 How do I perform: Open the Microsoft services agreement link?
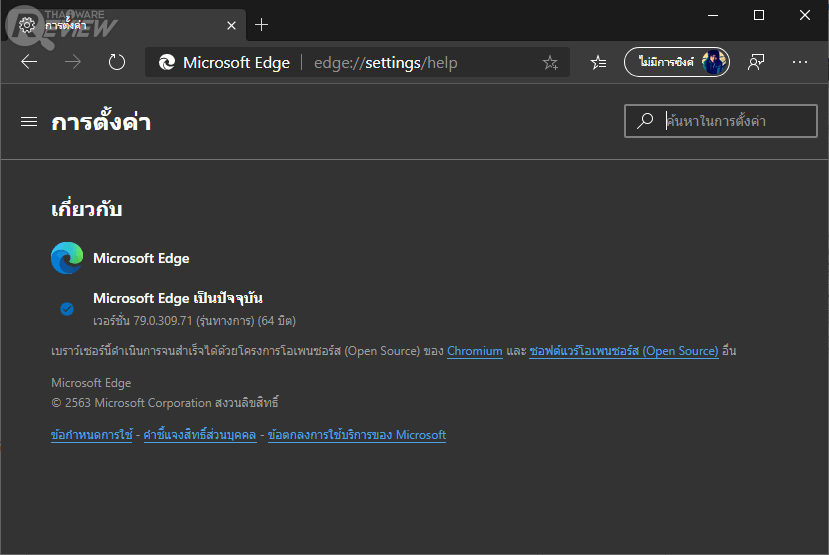357,435
